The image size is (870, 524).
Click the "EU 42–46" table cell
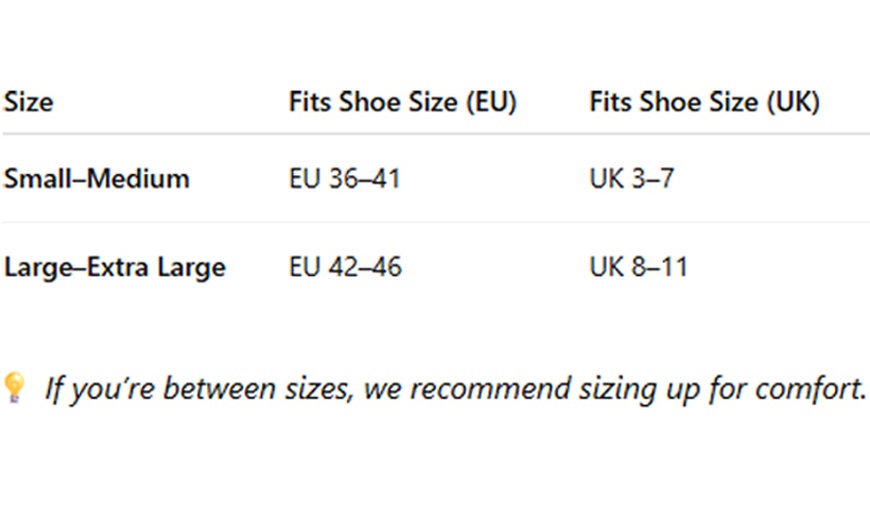(345, 268)
